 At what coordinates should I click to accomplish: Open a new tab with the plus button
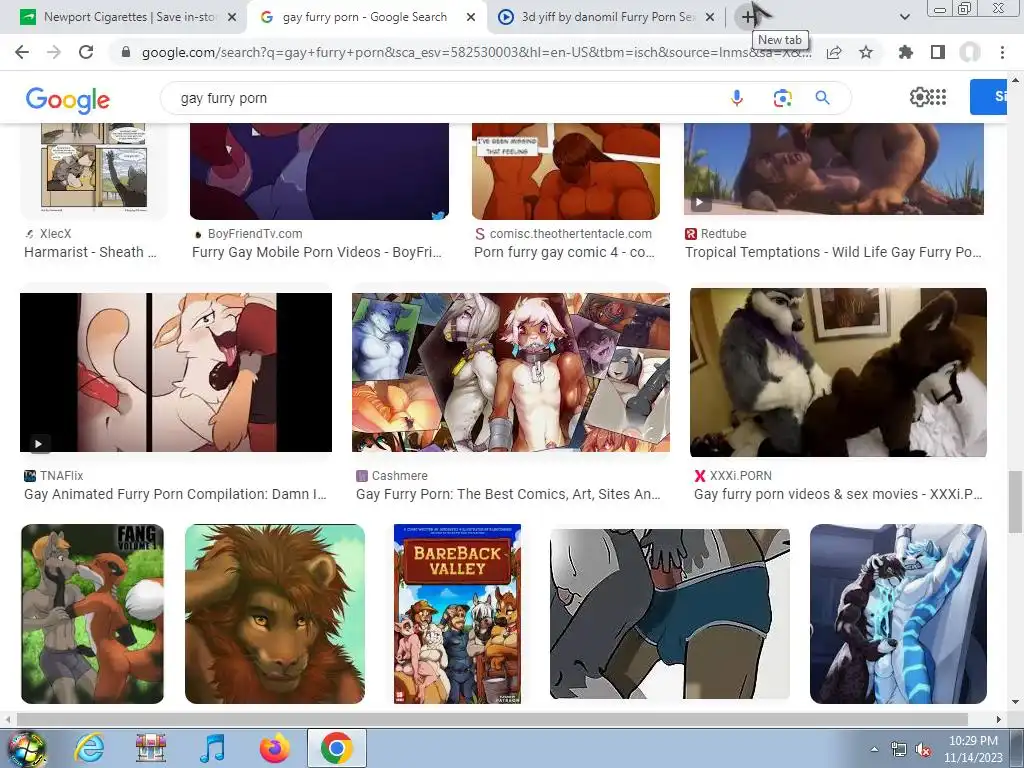click(748, 18)
